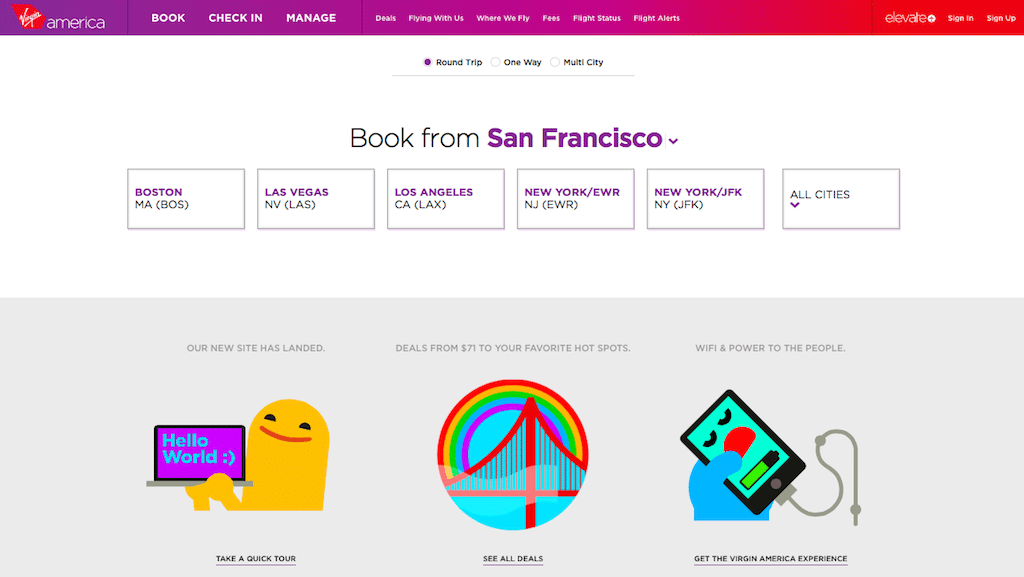1024x577 pixels.
Task: Choose New York/EWR destination
Action: [x=575, y=198]
